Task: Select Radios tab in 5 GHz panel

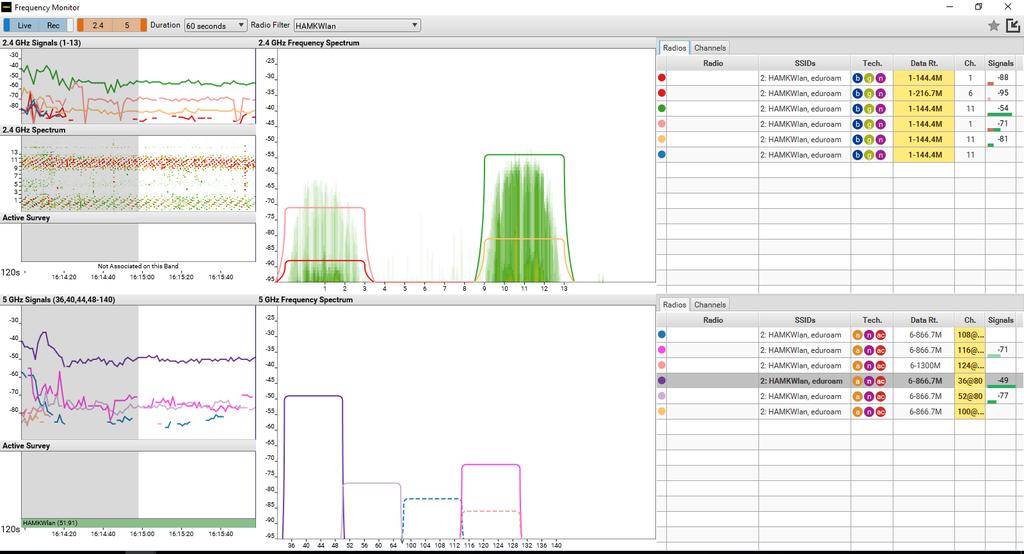Action: click(x=675, y=304)
